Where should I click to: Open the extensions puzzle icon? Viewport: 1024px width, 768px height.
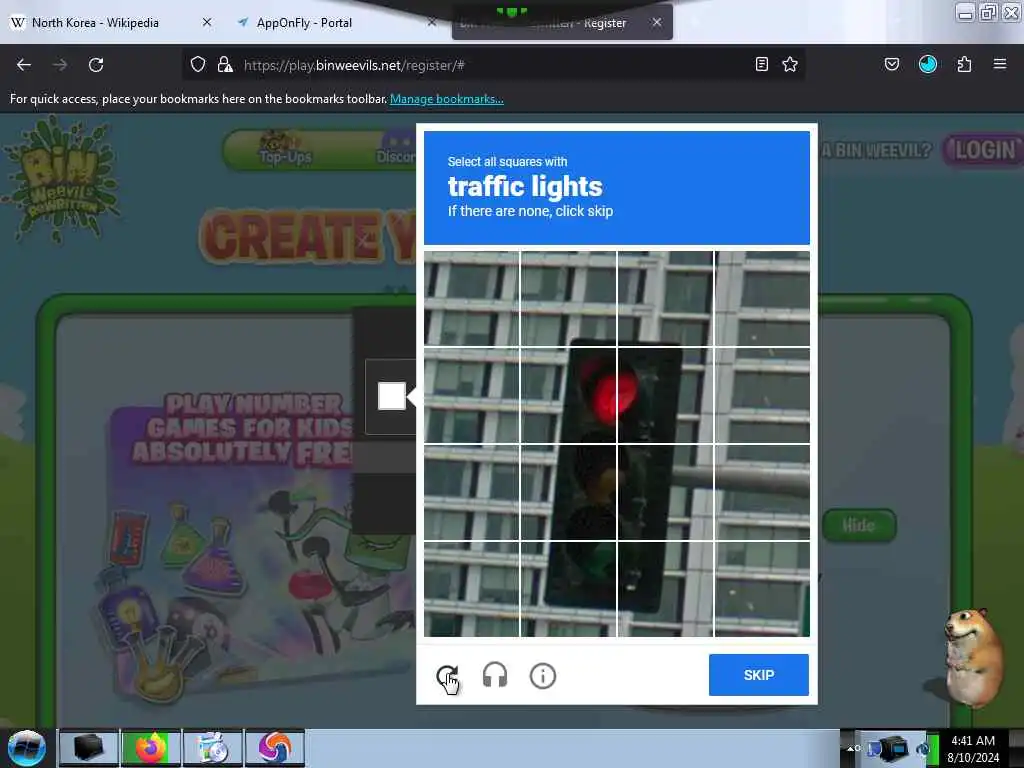(x=964, y=64)
